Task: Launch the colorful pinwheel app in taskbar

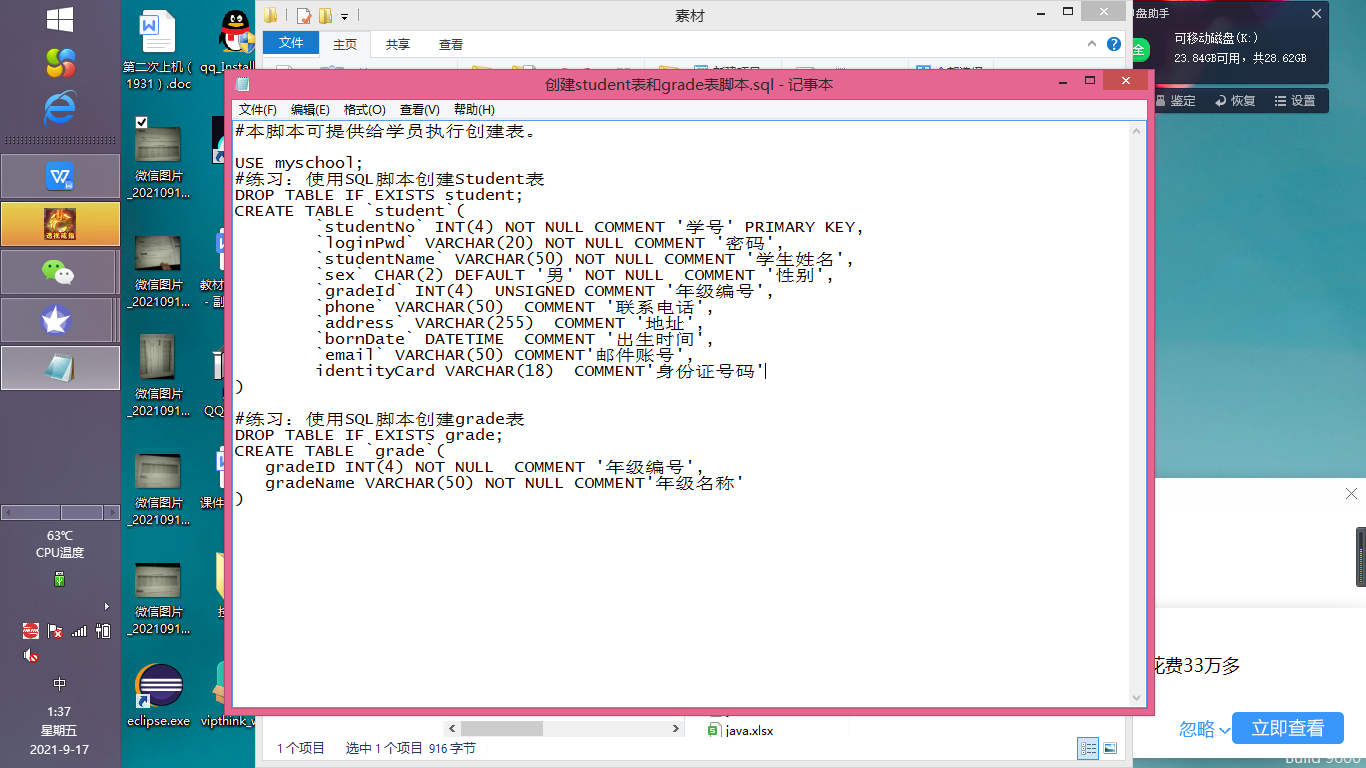Action: 60,63
